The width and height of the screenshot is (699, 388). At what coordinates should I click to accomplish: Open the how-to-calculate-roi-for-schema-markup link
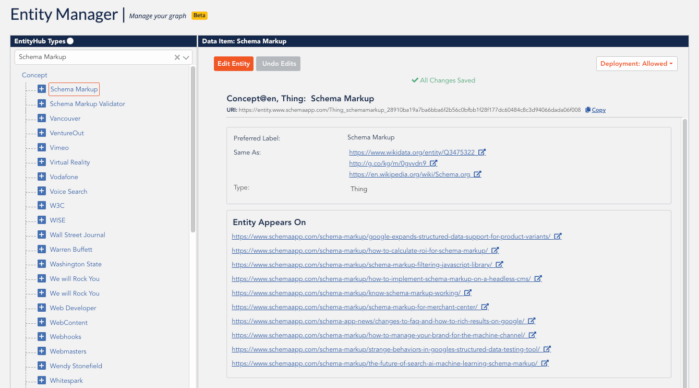click(x=360, y=251)
